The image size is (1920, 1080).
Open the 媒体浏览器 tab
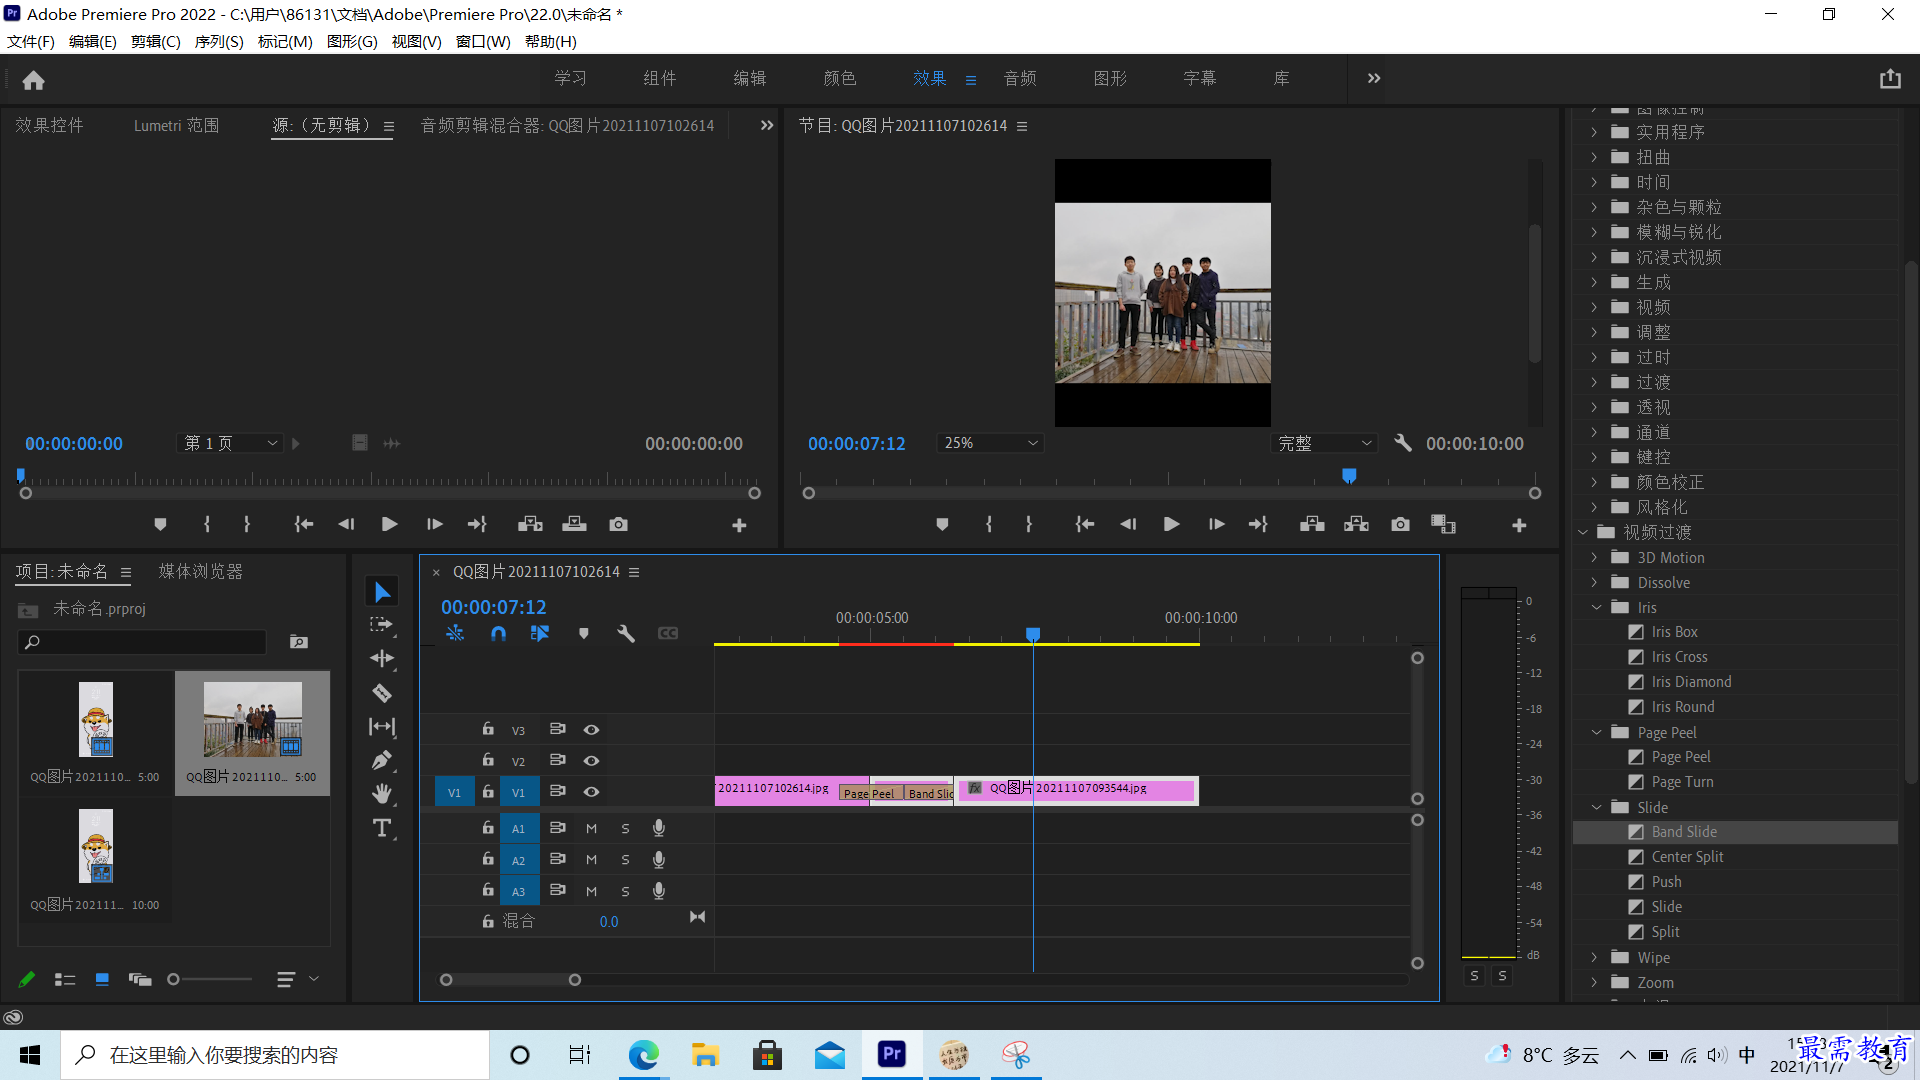pos(200,571)
